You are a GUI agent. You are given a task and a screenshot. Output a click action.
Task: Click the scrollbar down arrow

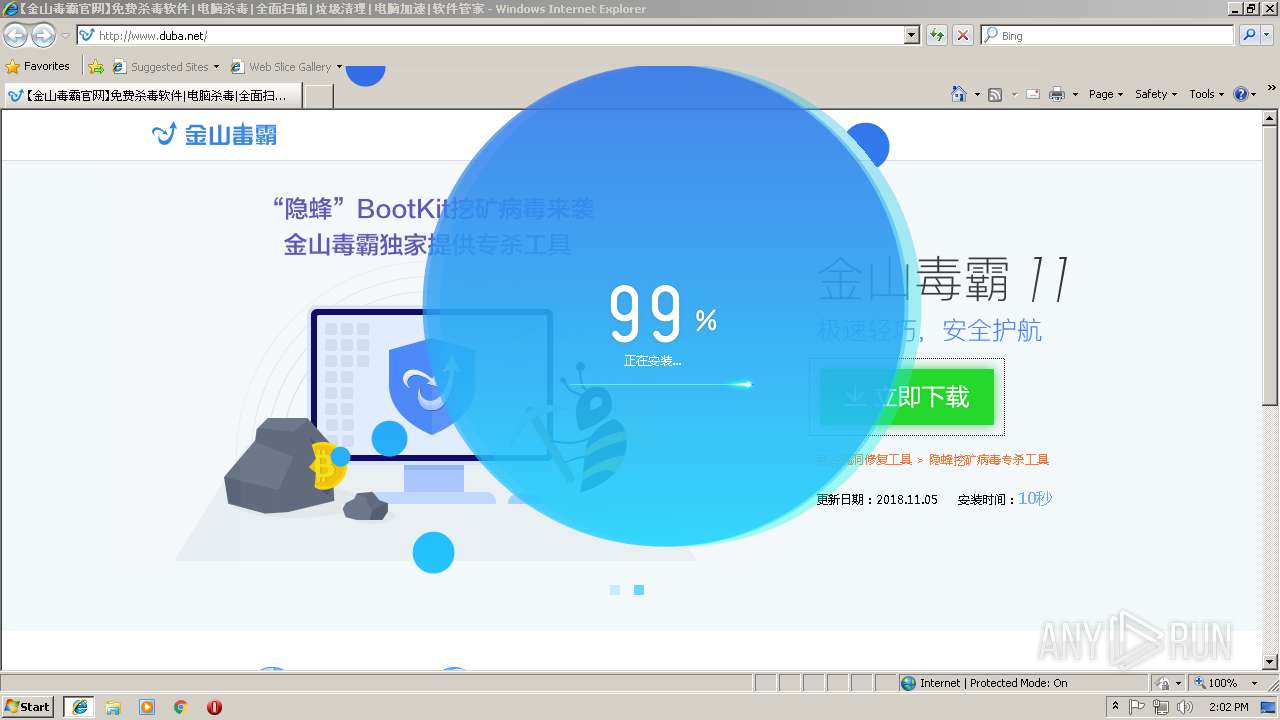pyautogui.click(x=1271, y=662)
